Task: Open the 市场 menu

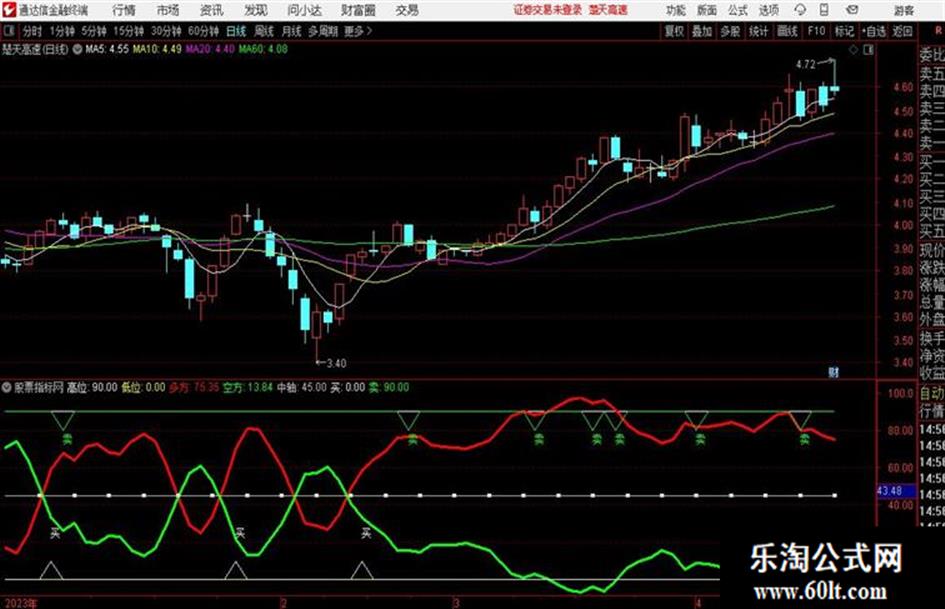Action: [168, 10]
